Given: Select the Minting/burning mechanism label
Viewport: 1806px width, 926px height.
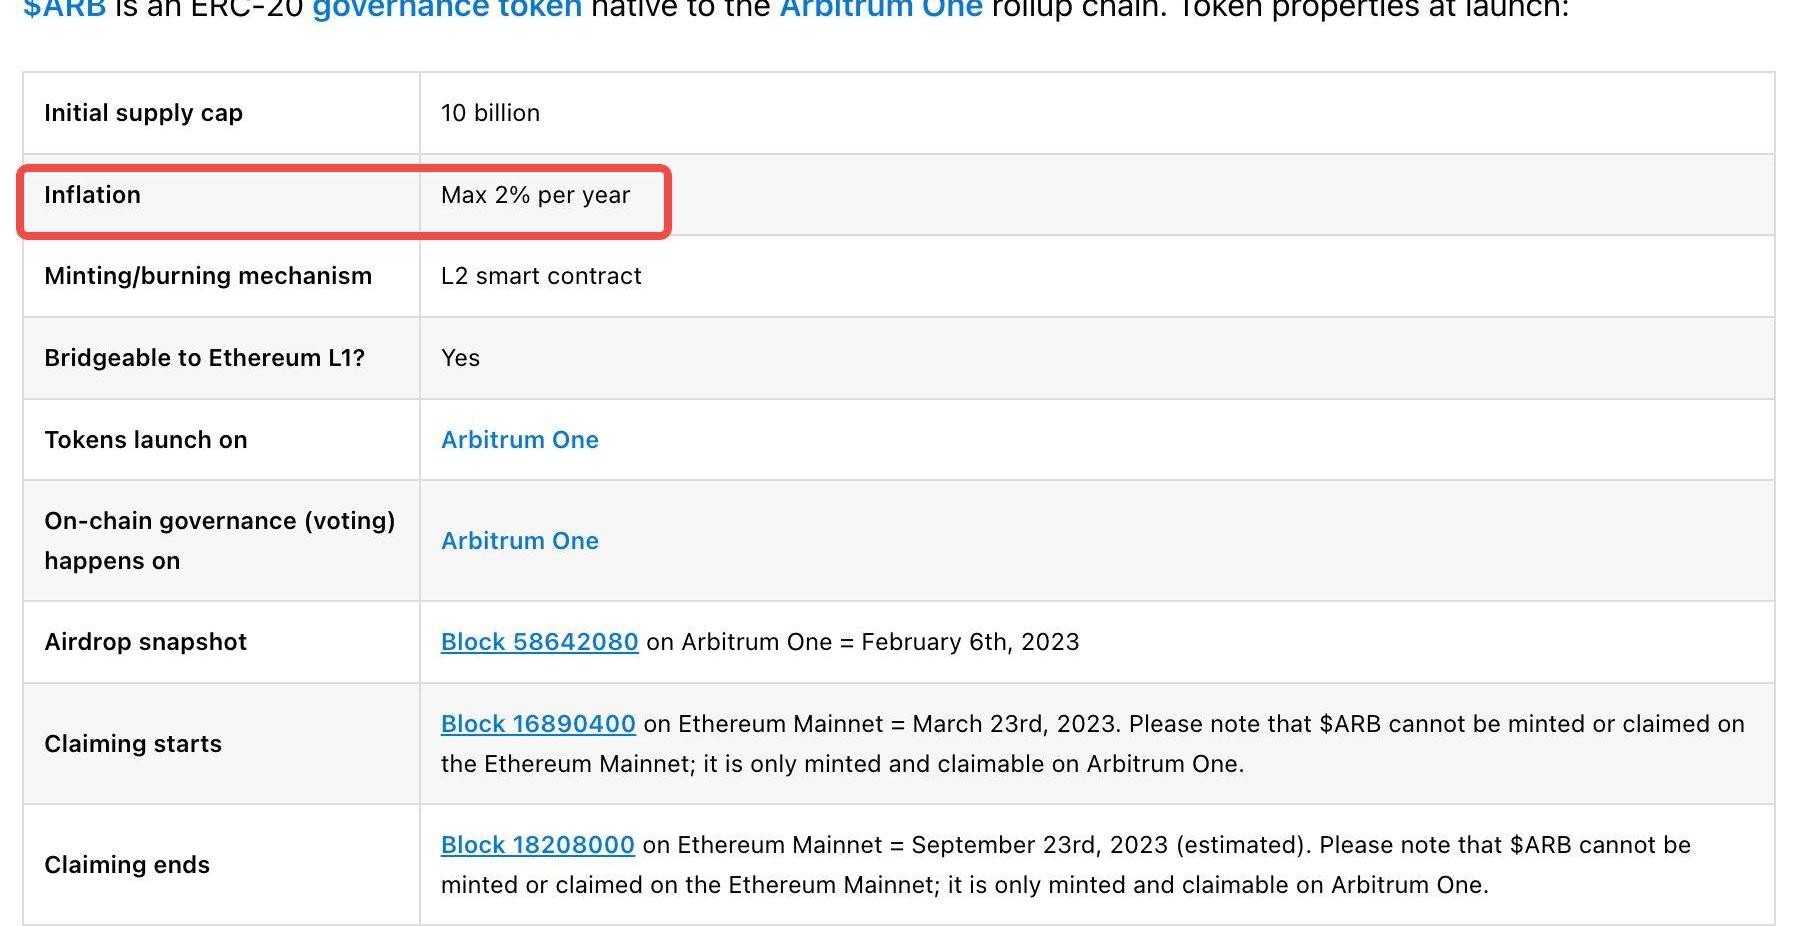Looking at the screenshot, I should [x=208, y=276].
